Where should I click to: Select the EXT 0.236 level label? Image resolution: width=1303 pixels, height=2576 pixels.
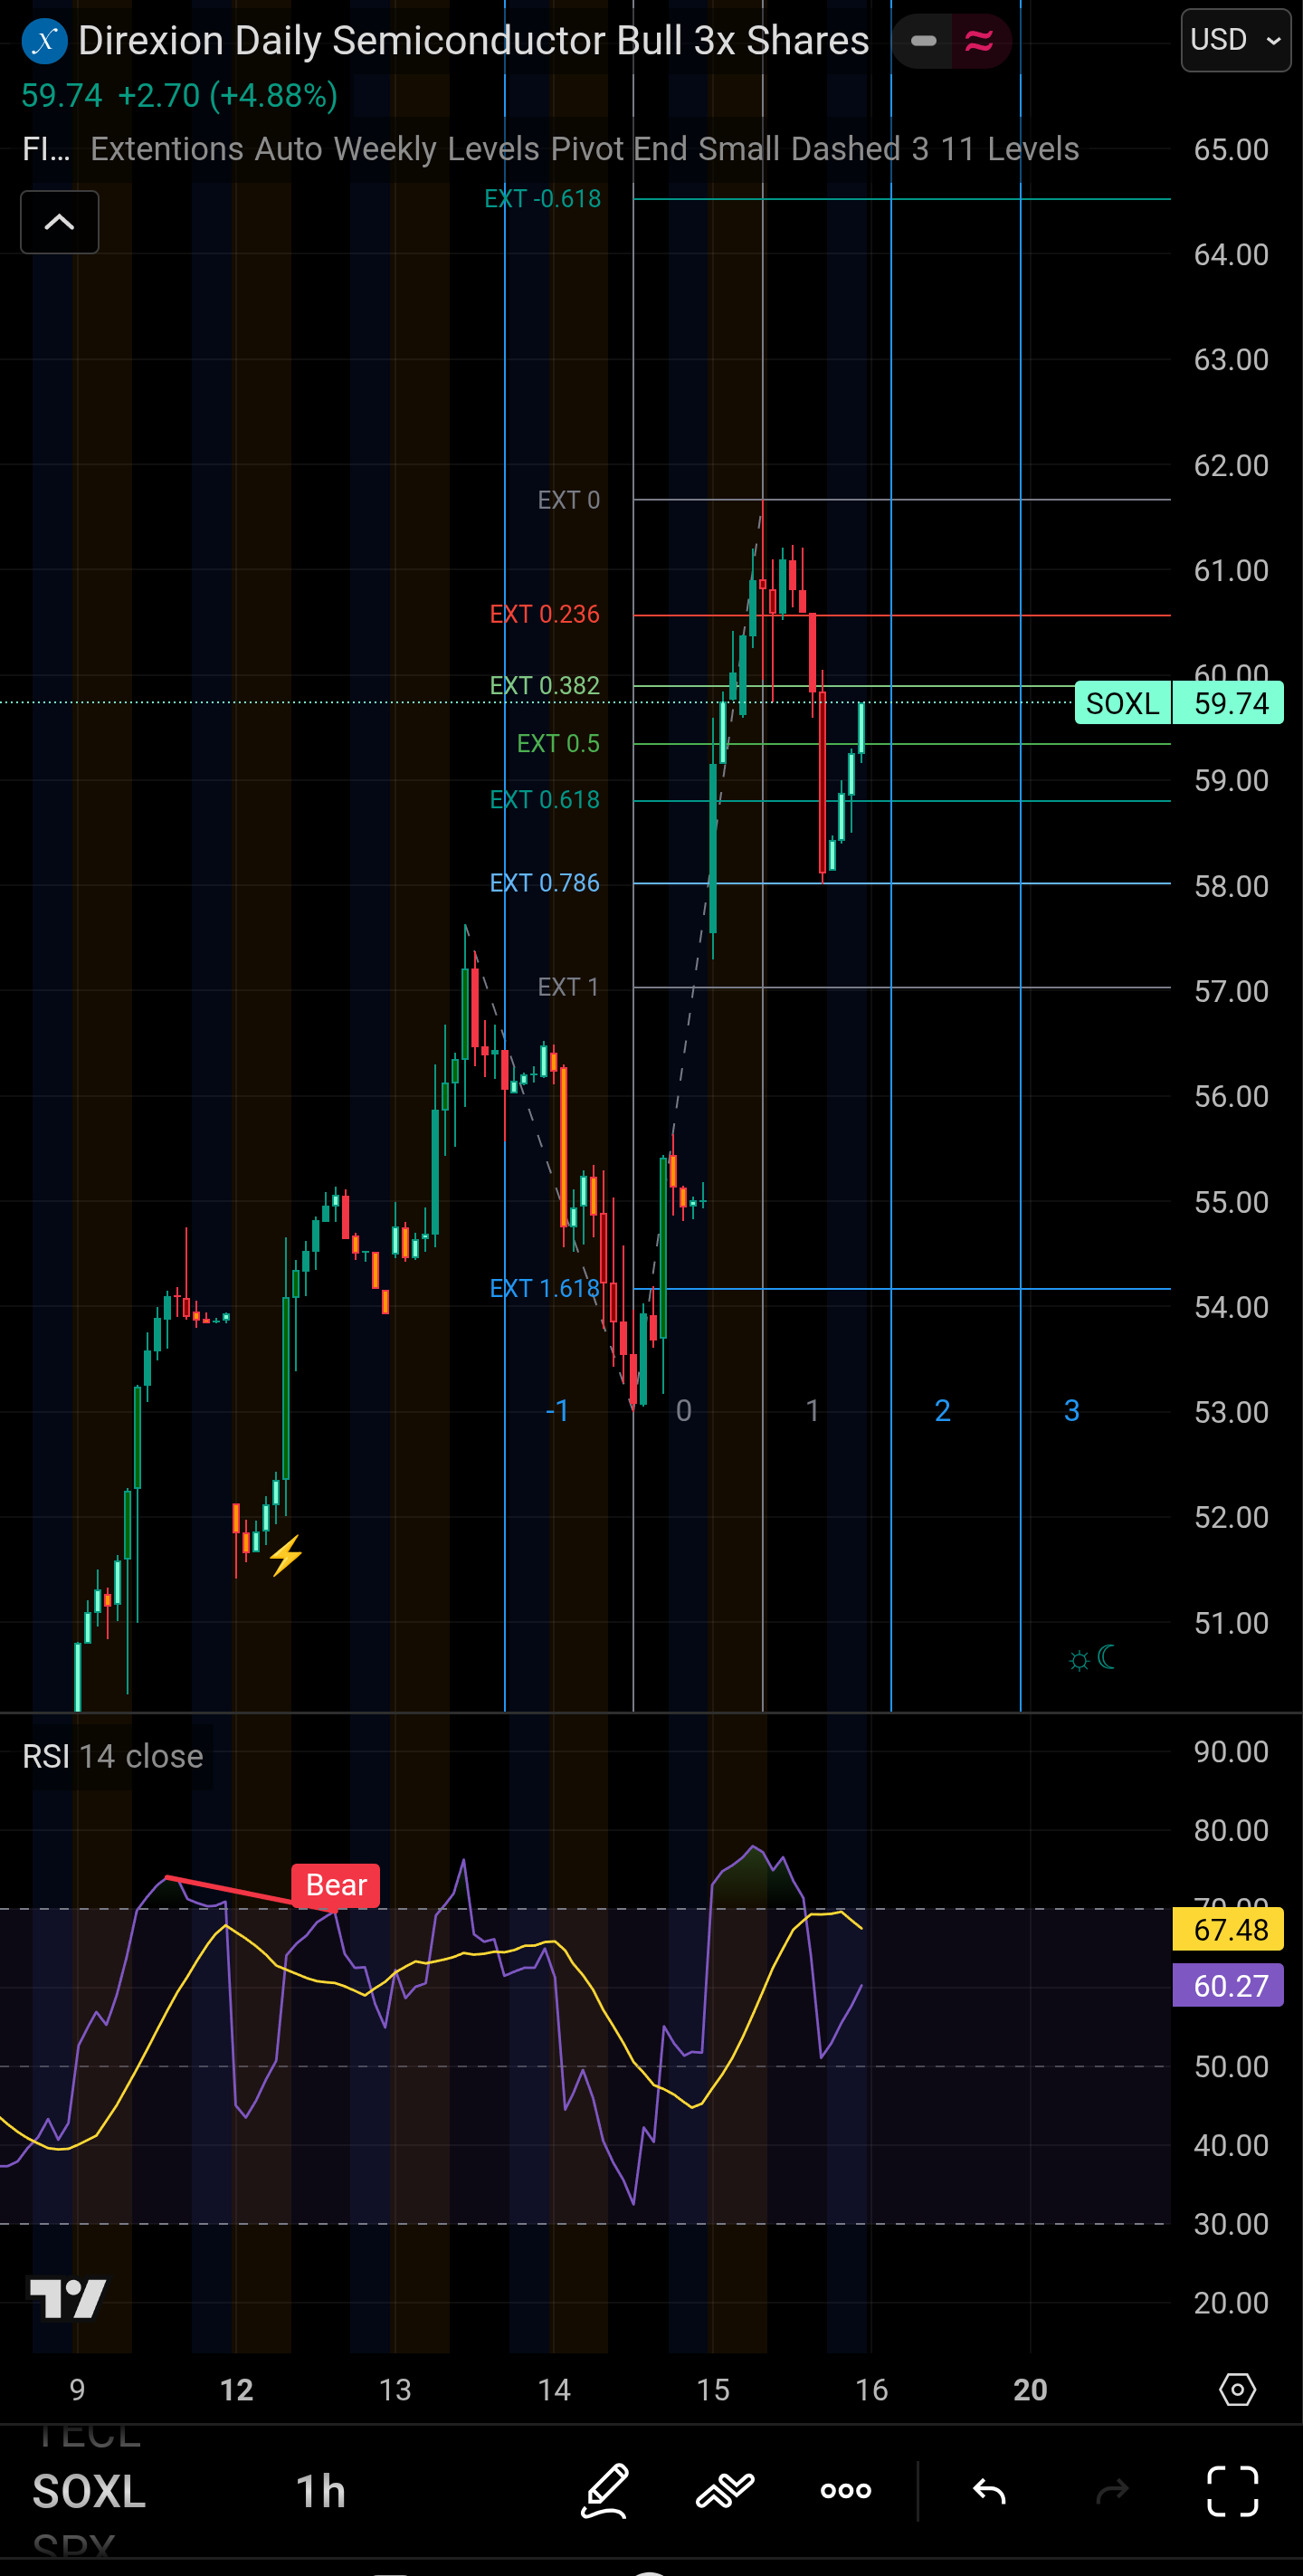coord(545,614)
